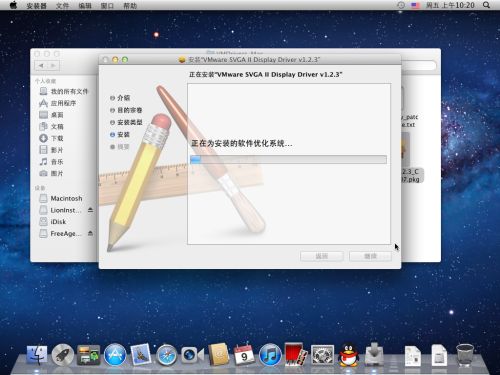500x375 pixels.
Task: Open Finder from the dock
Action: click(37, 355)
